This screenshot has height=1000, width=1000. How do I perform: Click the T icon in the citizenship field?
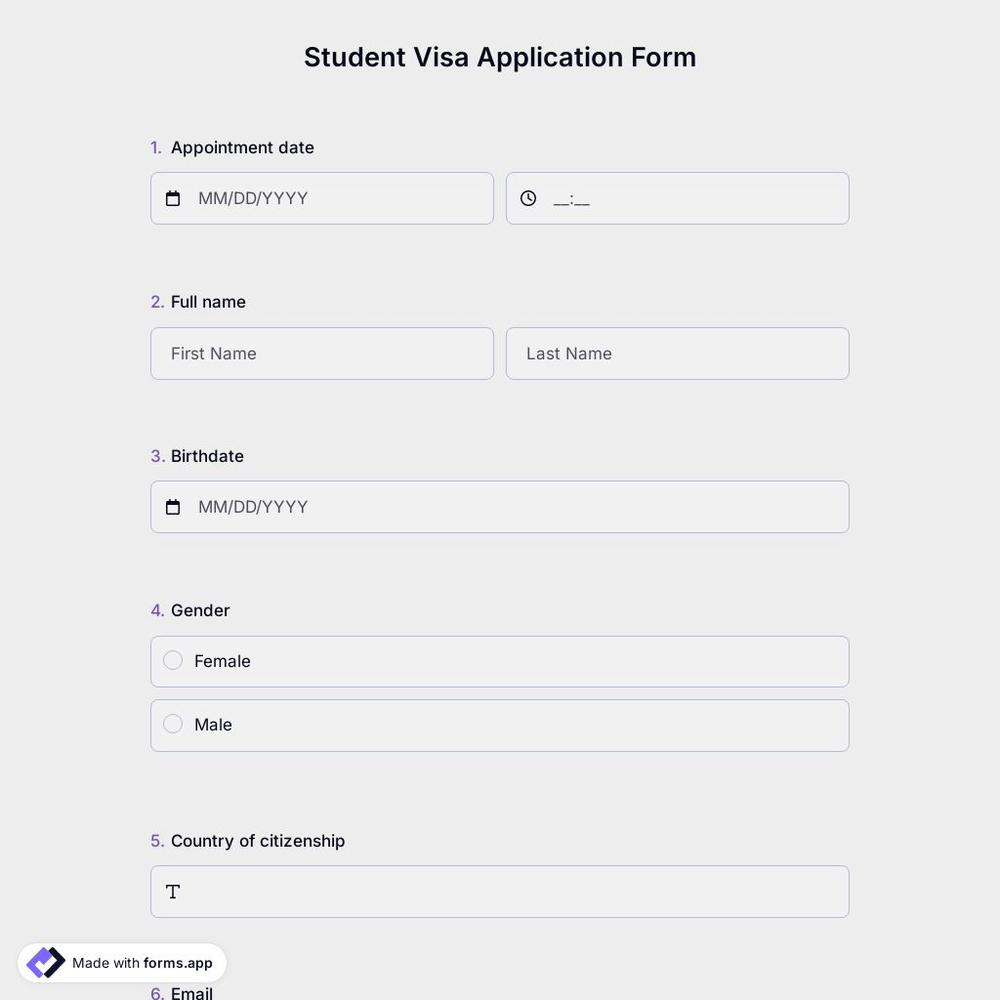[x=173, y=891]
